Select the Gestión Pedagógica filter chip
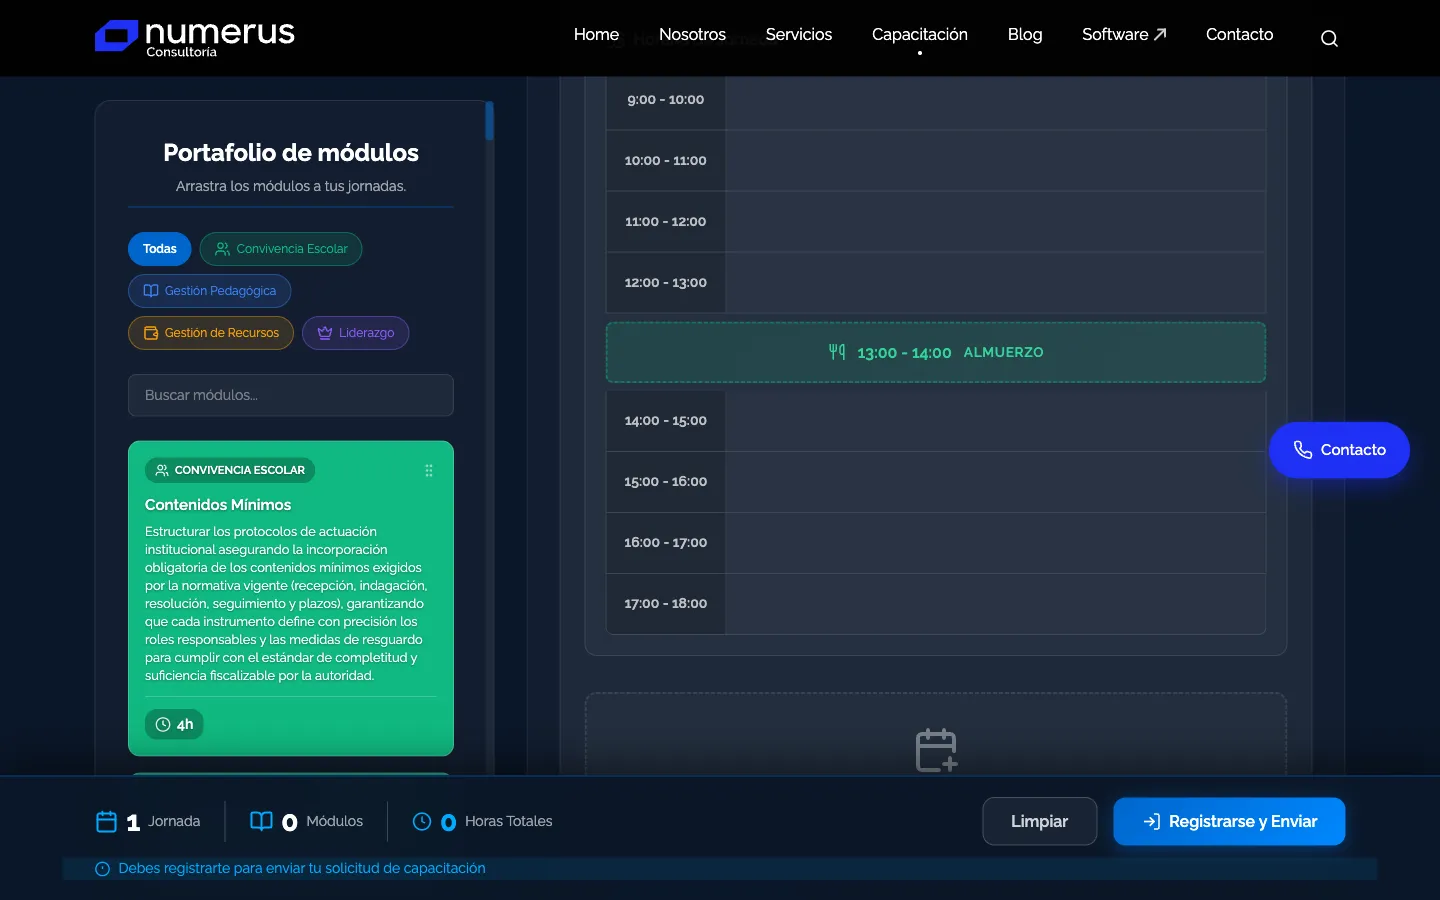This screenshot has height=900, width=1440. (210, 290)
